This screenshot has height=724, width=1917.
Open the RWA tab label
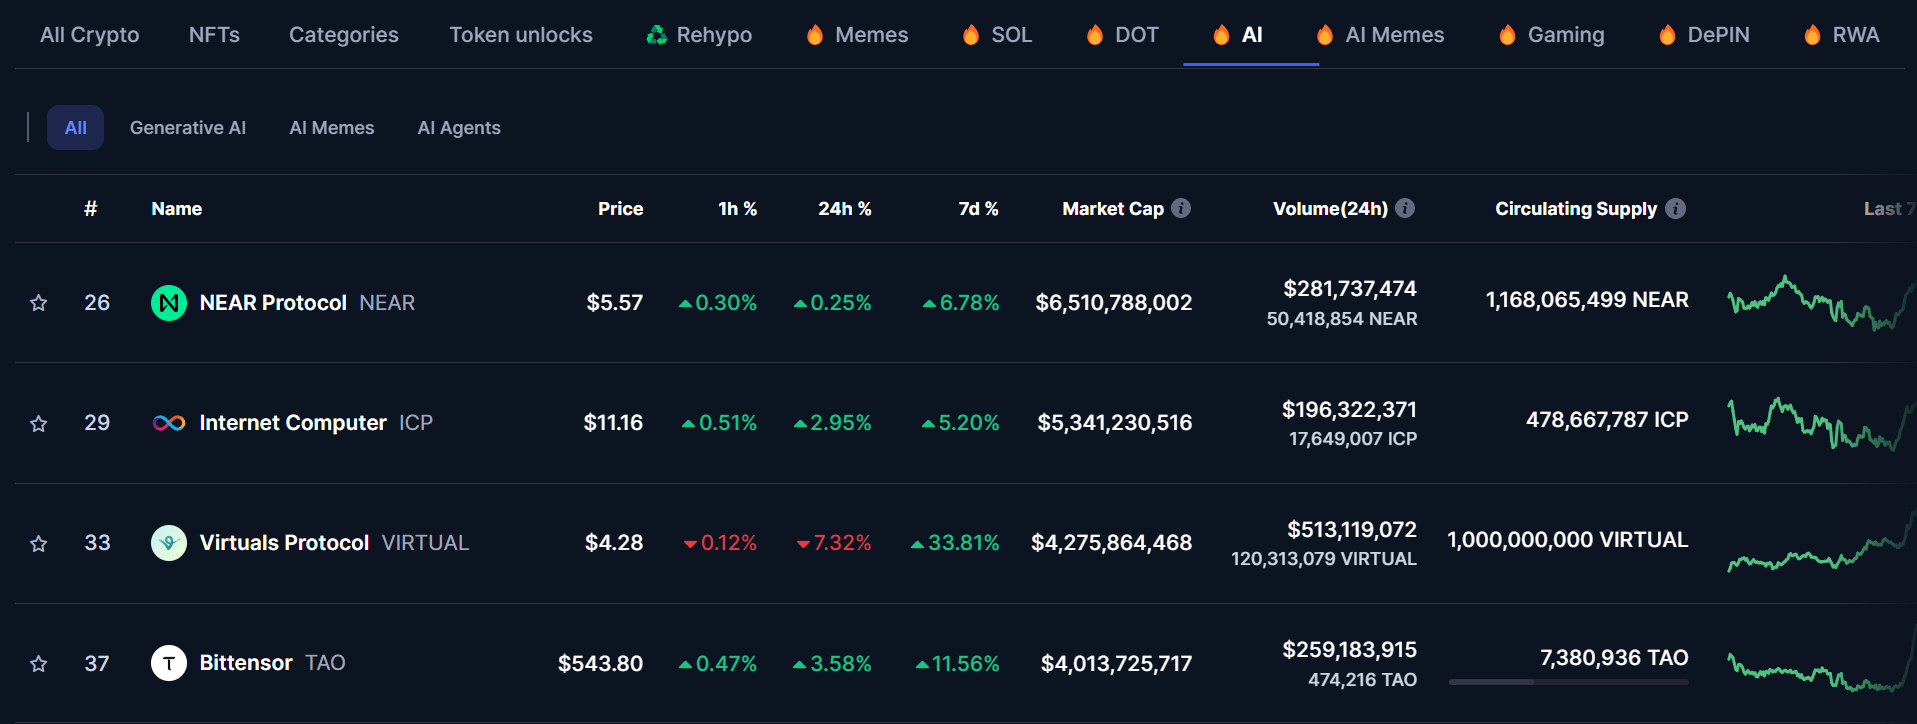click(x=1856, y=35)
